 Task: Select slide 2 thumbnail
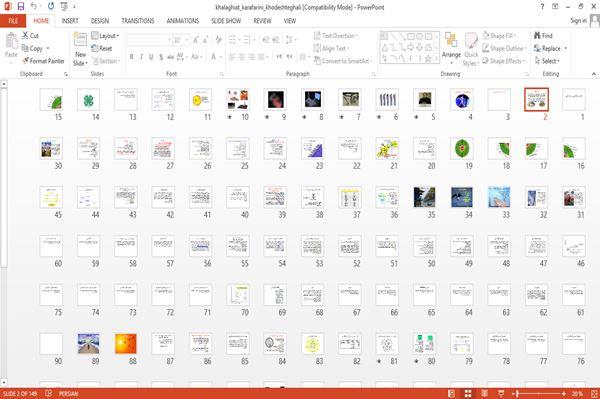click(536, 99)
